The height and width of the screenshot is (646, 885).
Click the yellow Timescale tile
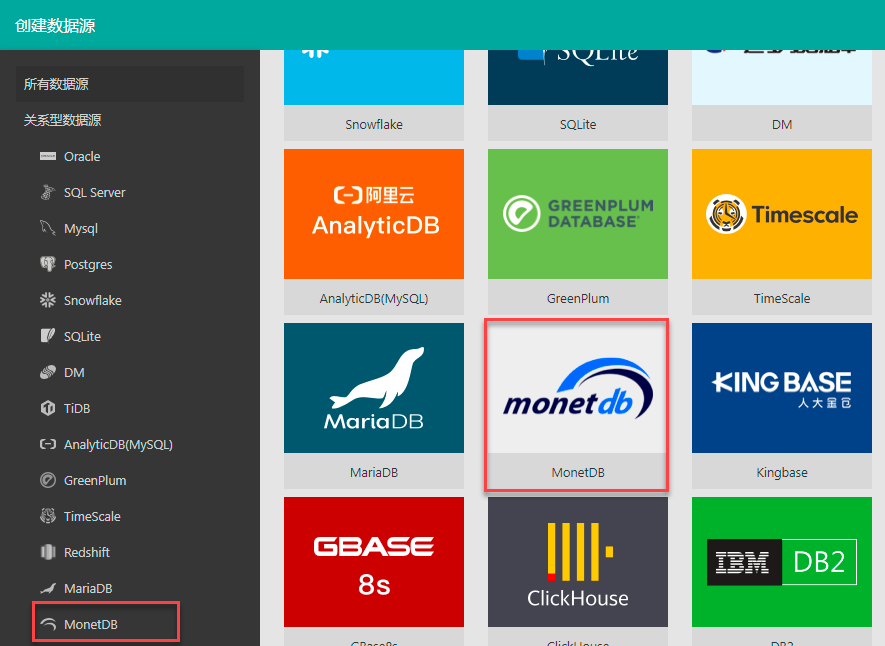[781, 214]
